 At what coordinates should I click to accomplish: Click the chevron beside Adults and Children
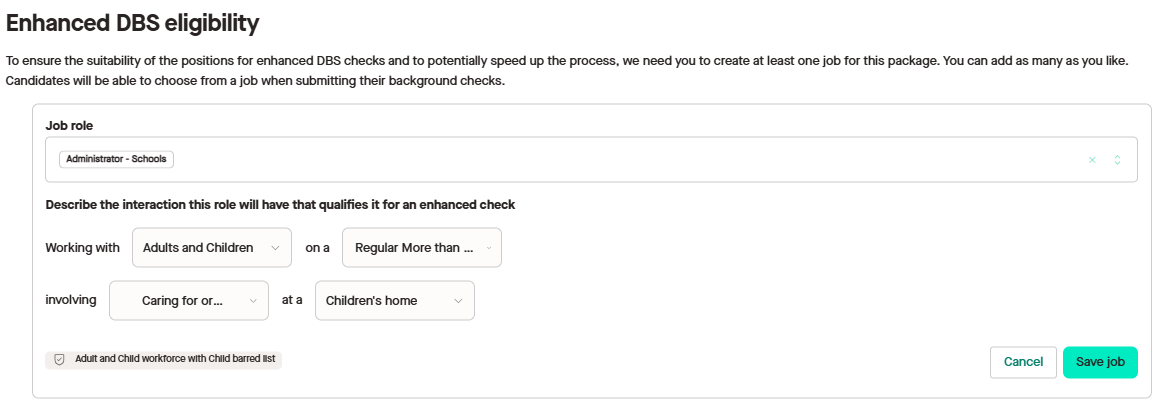[275, 248]
